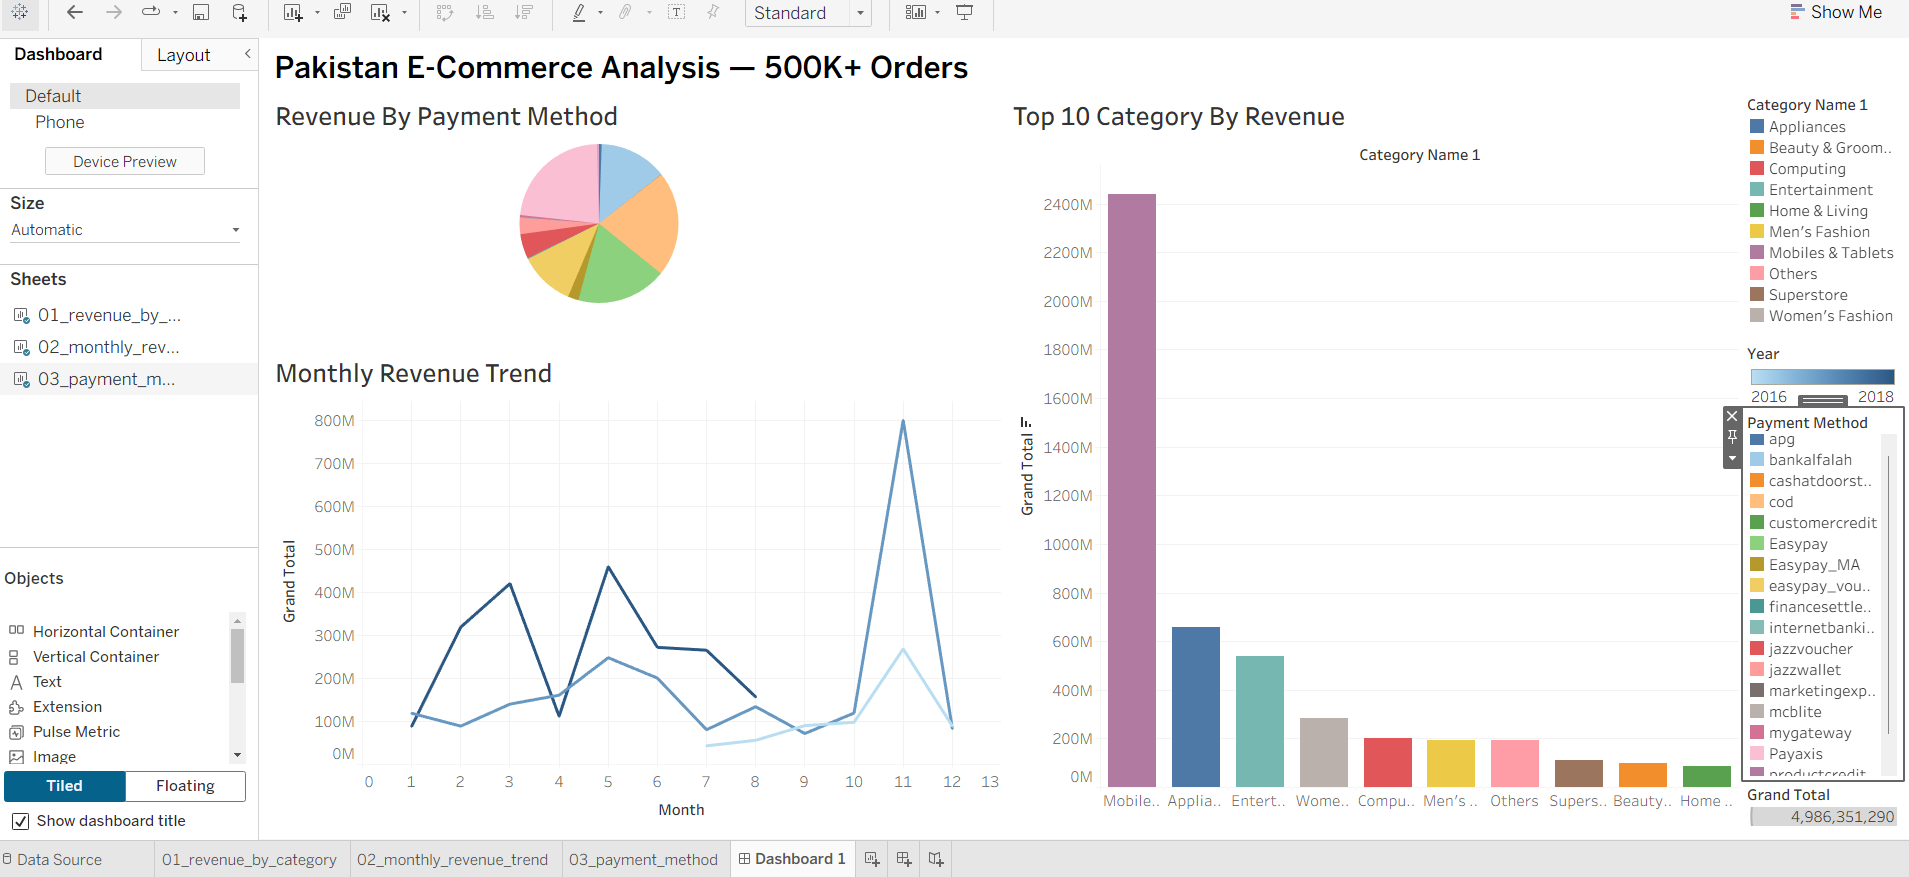Add a new data source icon
This screenshot has height=877, width=1909.
240,12
